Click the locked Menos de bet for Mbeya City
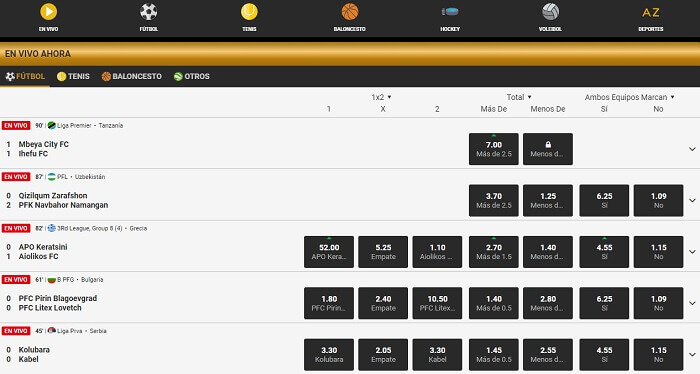Screen dimensions: 700x374 548,149
